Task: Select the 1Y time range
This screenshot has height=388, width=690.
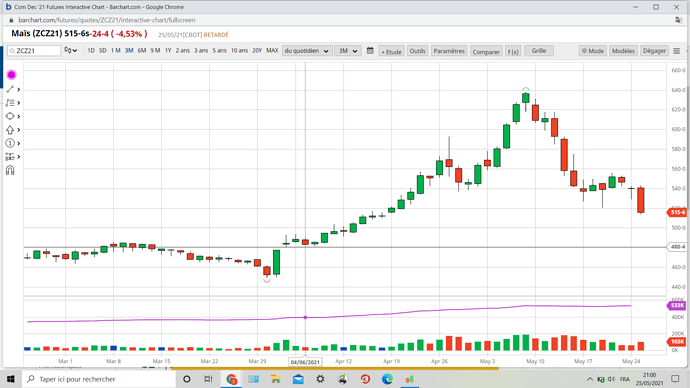Action: (x=168, y=51)
